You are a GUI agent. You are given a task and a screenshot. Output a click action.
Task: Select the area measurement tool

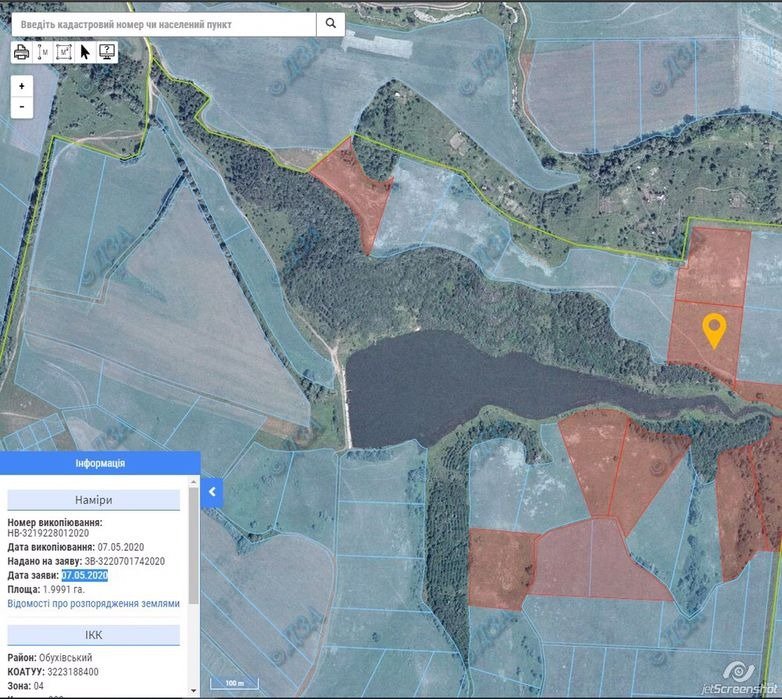pyautogui.click(x=64, y=52)
